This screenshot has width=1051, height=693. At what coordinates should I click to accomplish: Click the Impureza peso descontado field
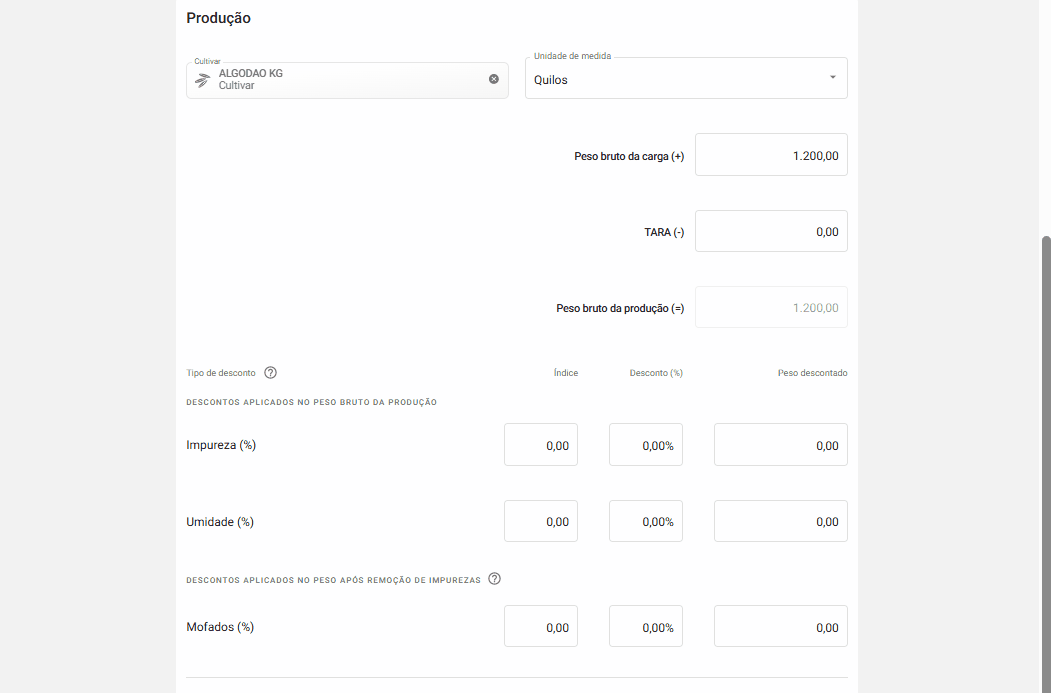(780, 445)
